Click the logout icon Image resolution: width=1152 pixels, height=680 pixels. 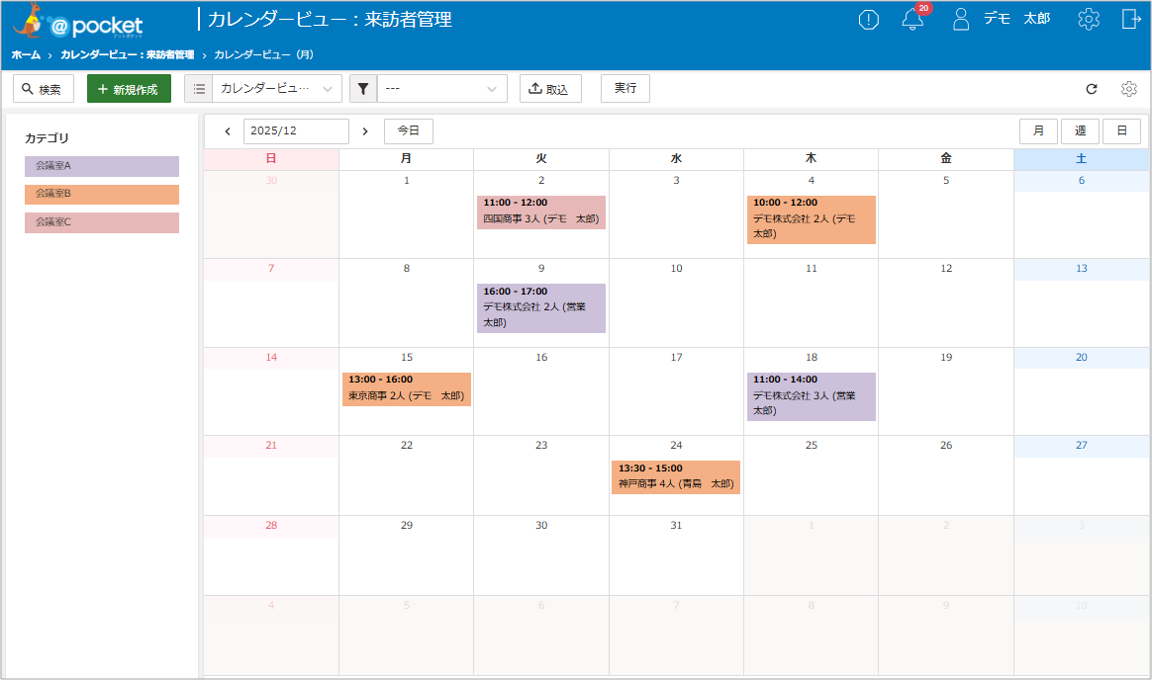point(1131,19)
